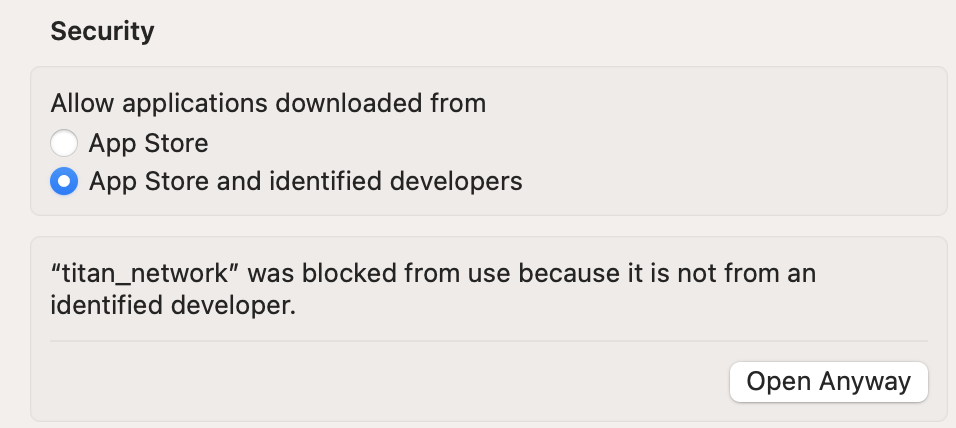Click the 'App Store' option label text
Screen dimensions: 956x428
coord(148,143)
